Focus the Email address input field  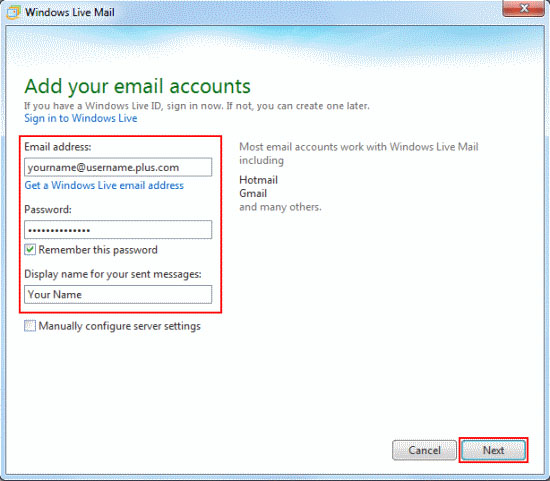[x=118, y=167]
